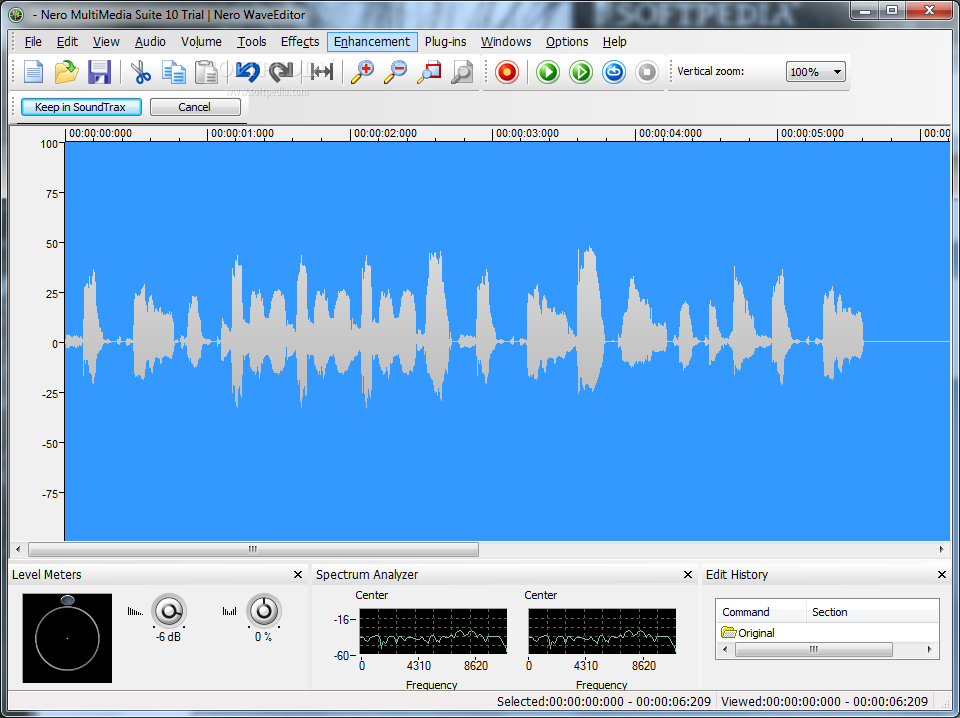Image resolution: width=960 pixels, height=718 pixels.
Task: Play selection with the second green play button
Action: 581,72
